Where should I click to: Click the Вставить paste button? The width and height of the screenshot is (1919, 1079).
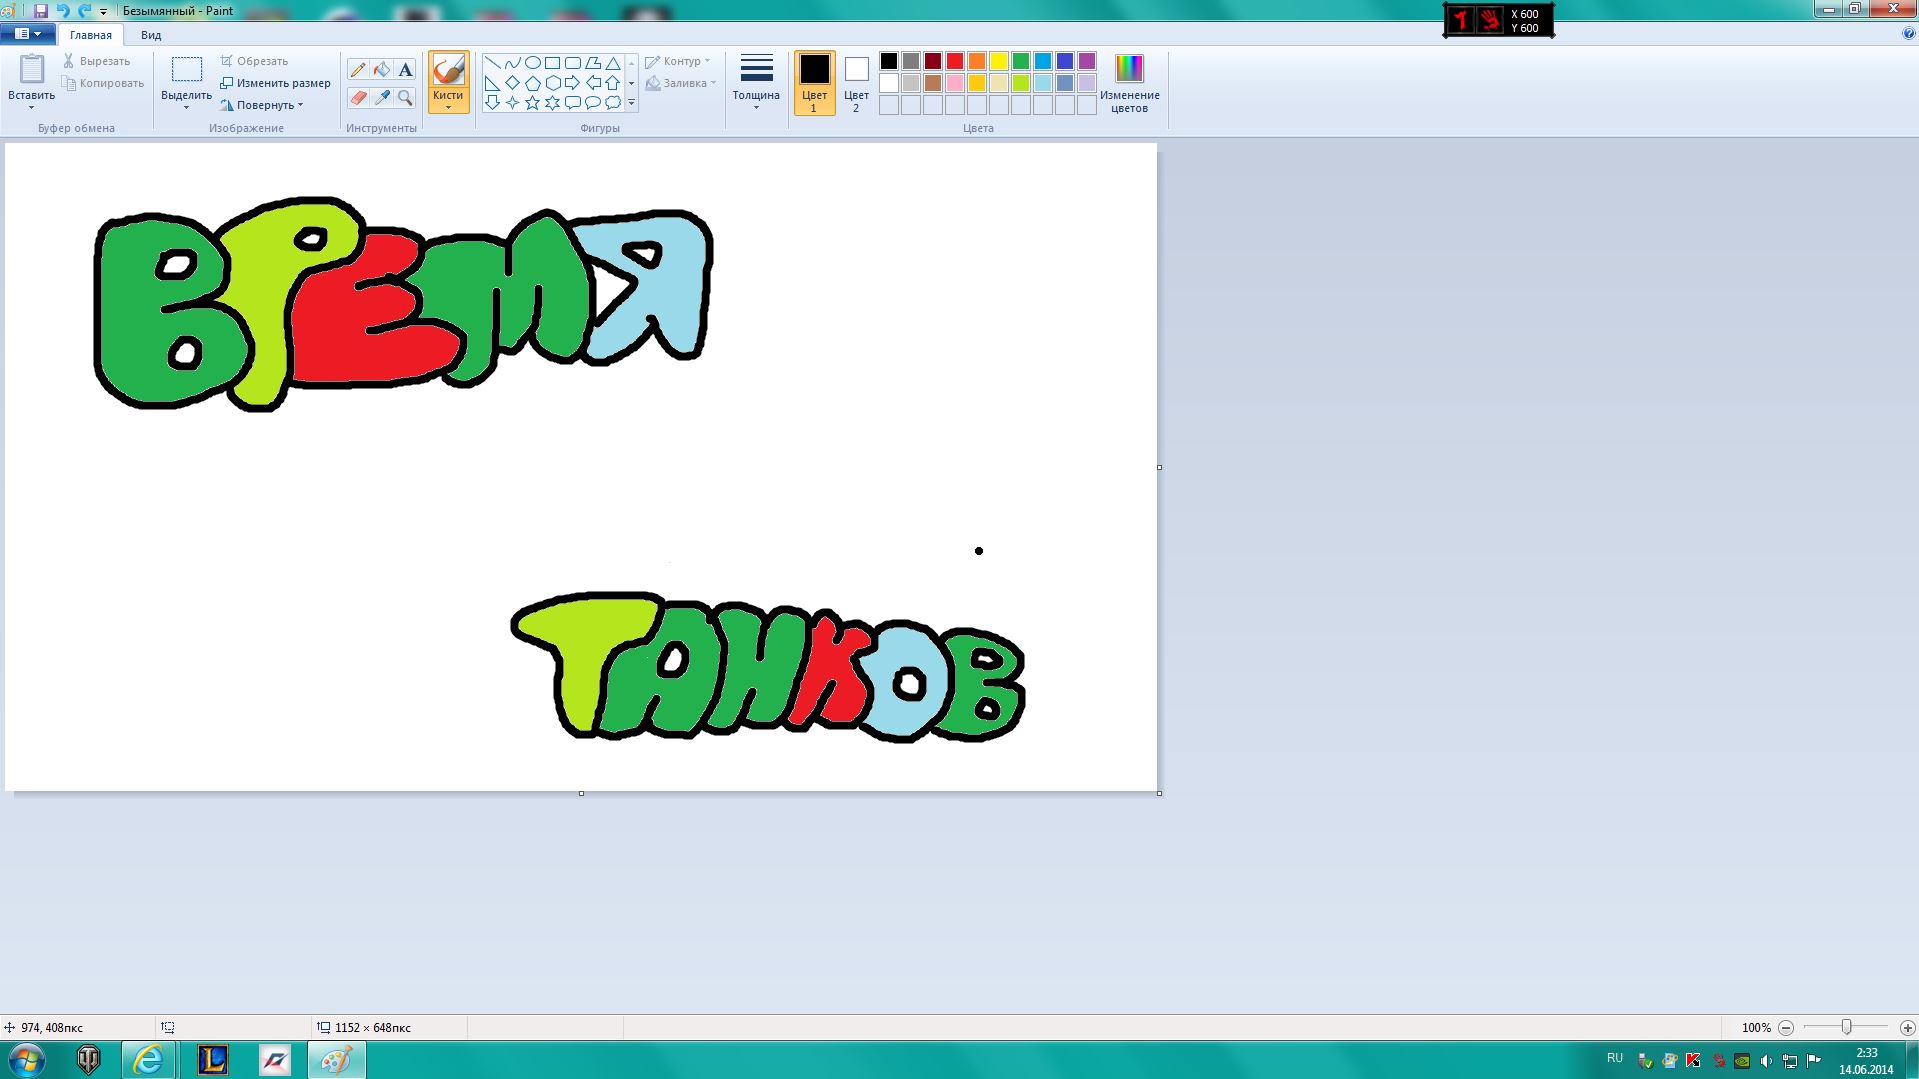pos(31,77)
